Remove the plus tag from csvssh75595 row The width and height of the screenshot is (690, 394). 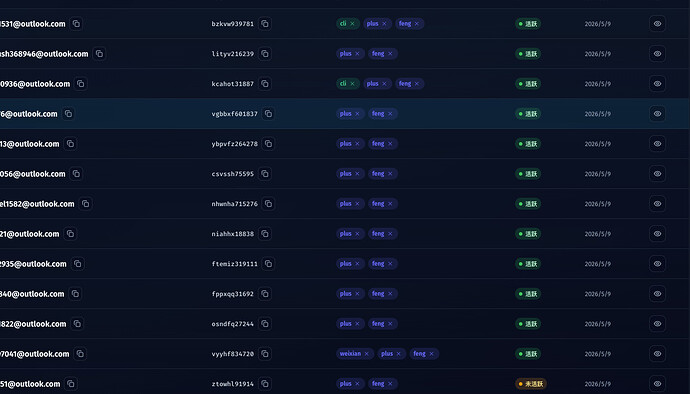click(357, 173)
